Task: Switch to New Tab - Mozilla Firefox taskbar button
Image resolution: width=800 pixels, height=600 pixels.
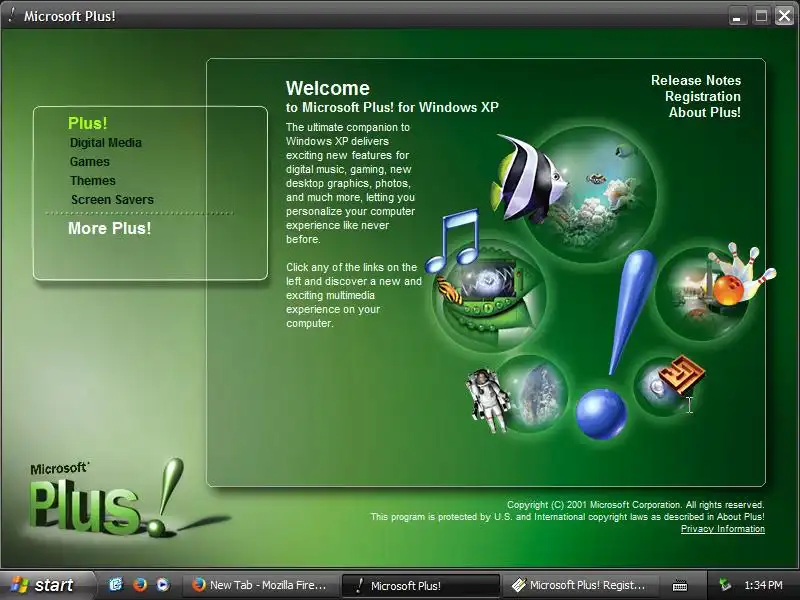Action: point(262,585)
